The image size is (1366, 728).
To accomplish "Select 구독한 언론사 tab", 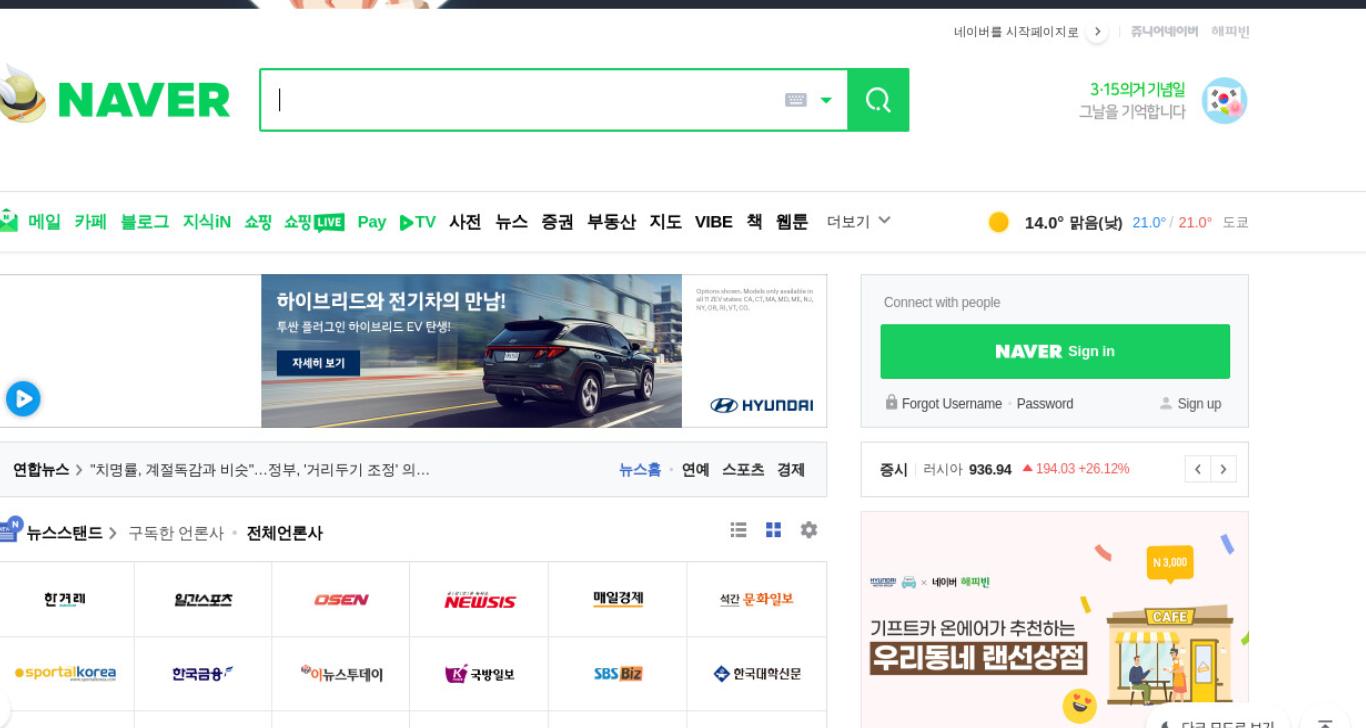I will [x=176, y=533].
